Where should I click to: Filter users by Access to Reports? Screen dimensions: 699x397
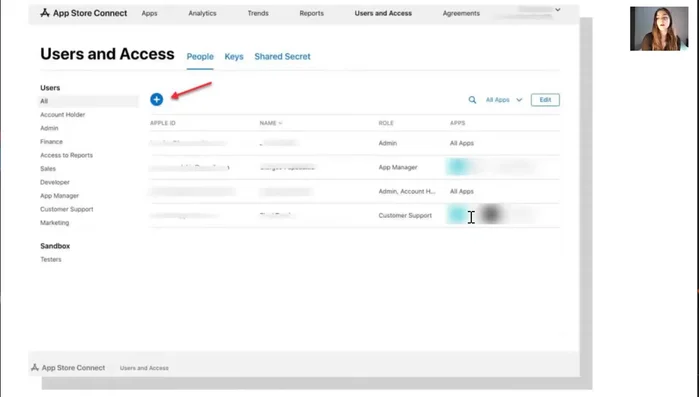tap(66, 155)
